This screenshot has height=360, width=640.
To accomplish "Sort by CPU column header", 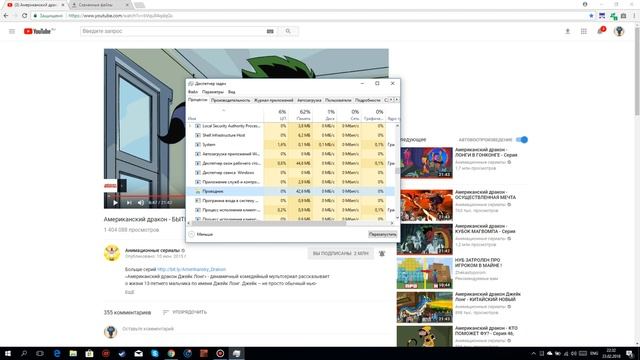I will (x=276, y=115).
